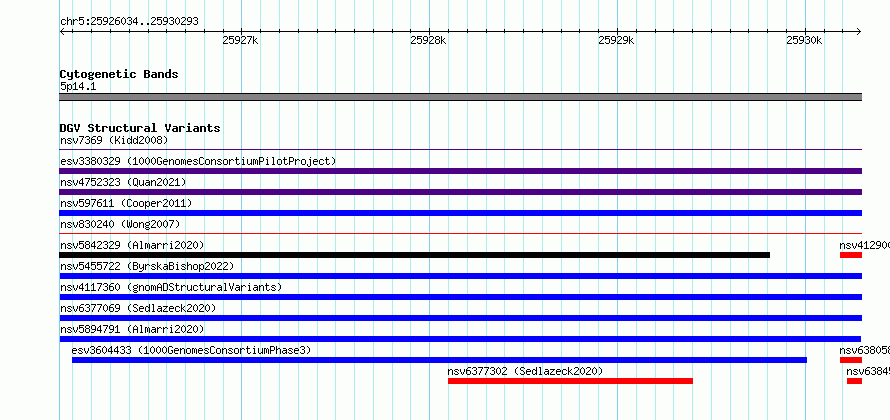Click the 25929k ruler tick label

coord(616,40)
